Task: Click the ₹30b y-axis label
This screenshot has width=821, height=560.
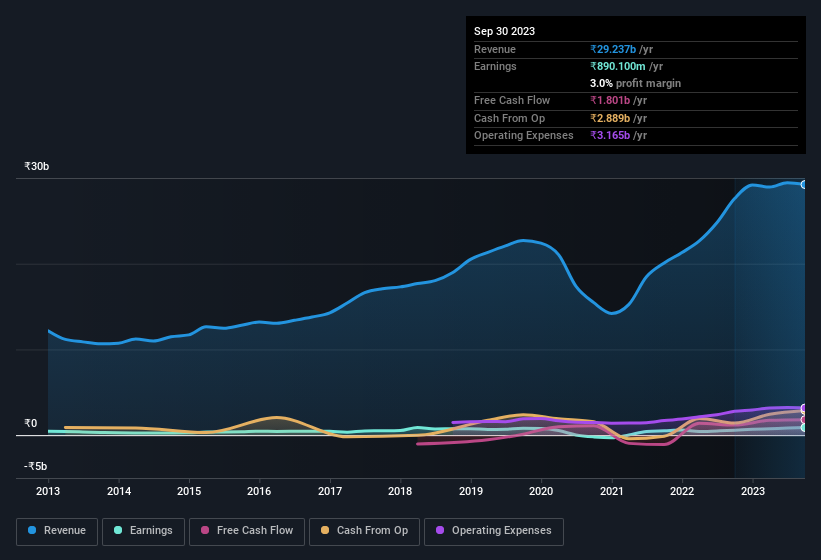Action: click(x=37, y=166)
